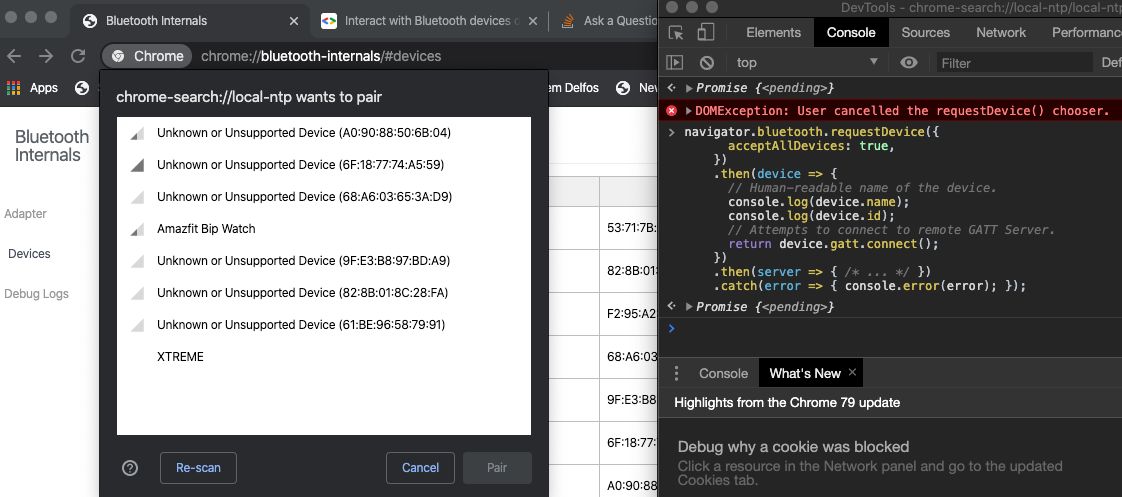Activate the DevTools inspect element picker icon

coord(675,32)
